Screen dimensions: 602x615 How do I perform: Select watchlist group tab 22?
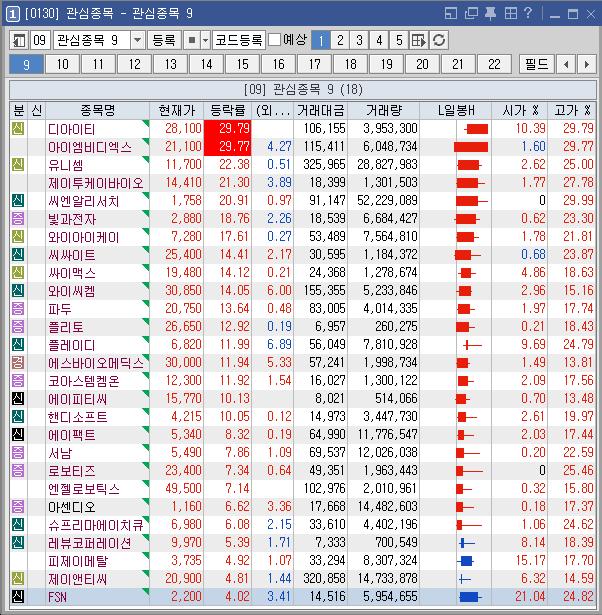[x=495, y=64]
